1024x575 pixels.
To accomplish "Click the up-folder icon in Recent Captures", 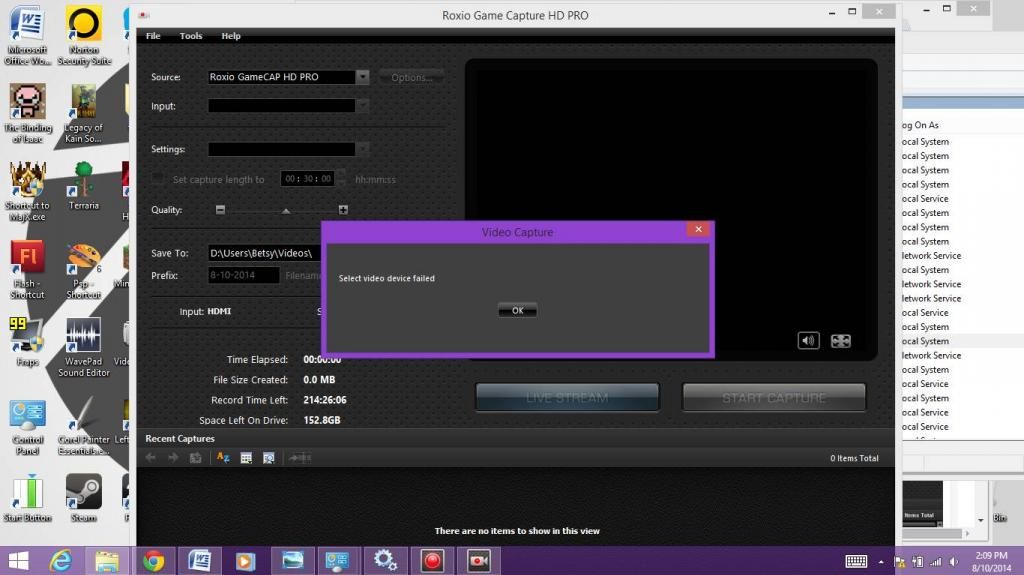I will click(195, 458).
